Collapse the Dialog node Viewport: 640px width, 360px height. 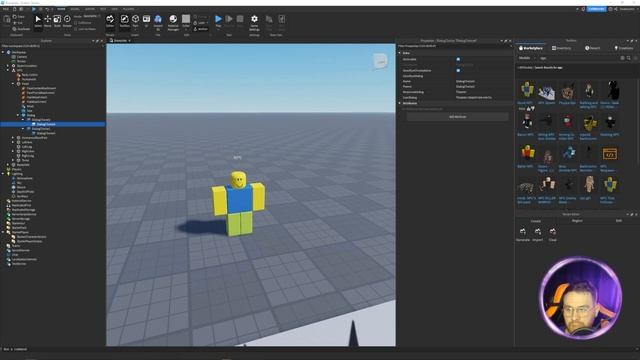pos(18,115)
